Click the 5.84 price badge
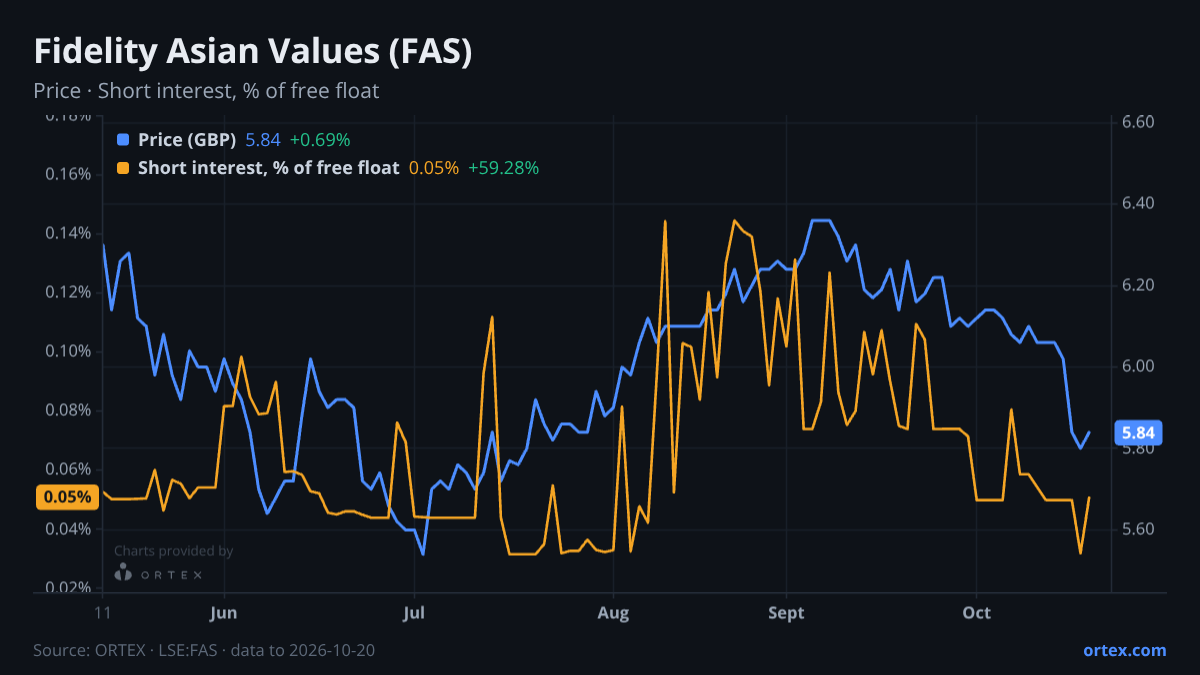The width and height of the screenshot is (1200, 675). [x=1139, y=433]
